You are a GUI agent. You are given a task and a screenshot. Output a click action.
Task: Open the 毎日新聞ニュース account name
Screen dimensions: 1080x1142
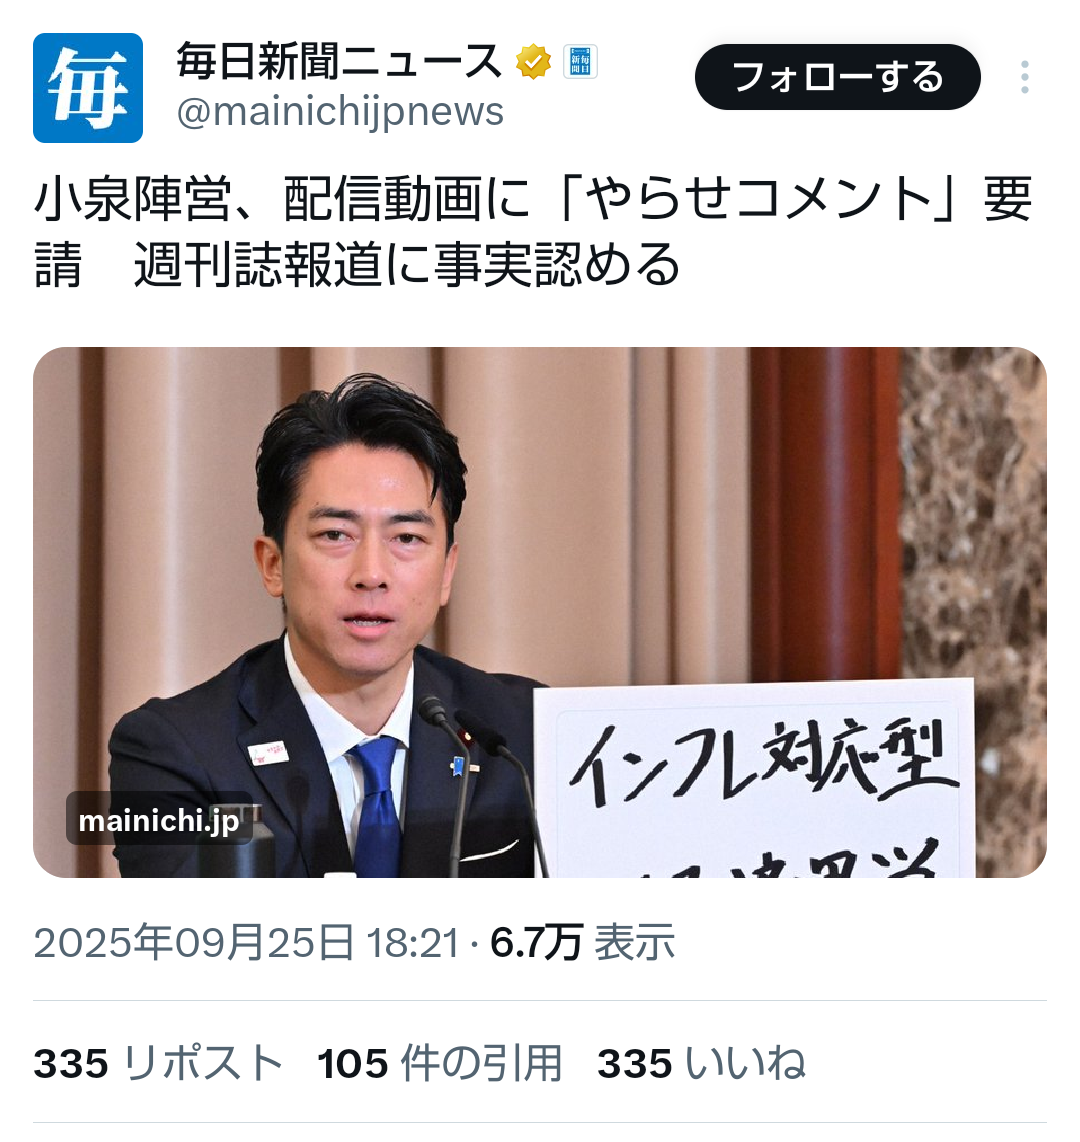pos(339,60)
